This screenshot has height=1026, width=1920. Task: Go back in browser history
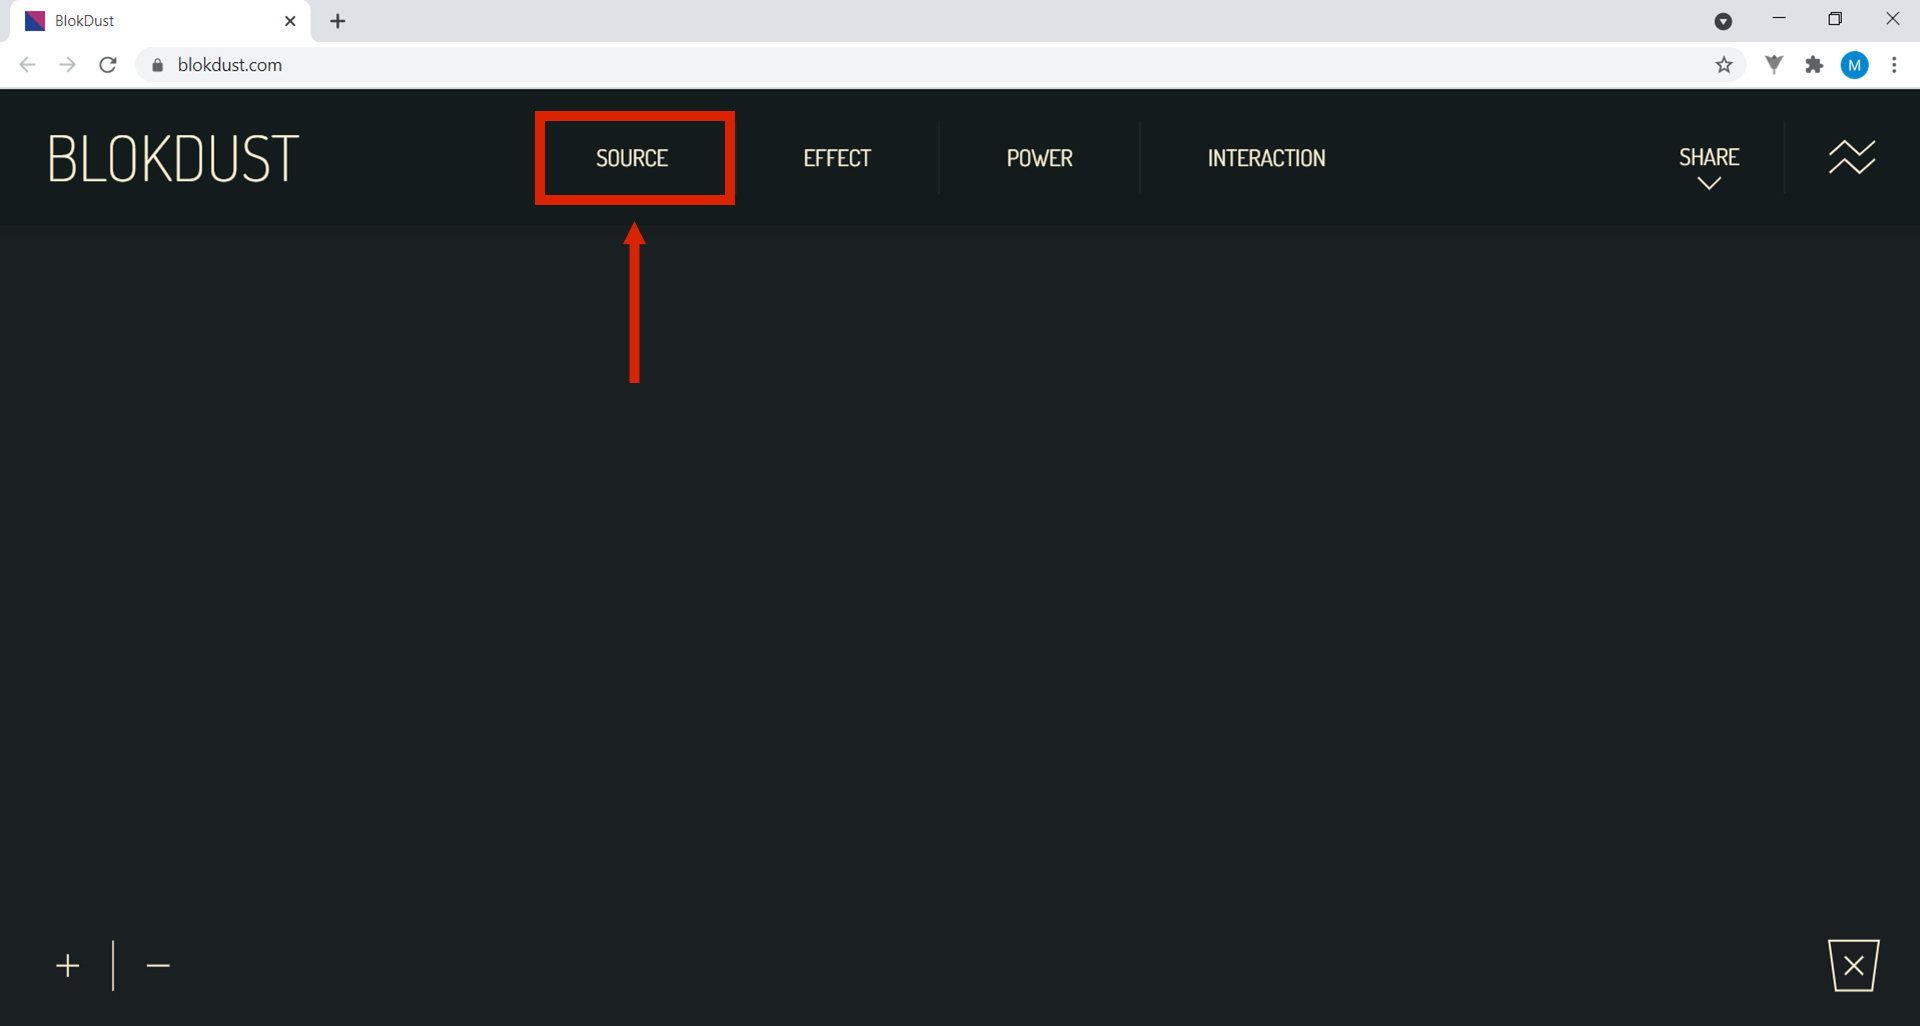click(x=28, y=65)
